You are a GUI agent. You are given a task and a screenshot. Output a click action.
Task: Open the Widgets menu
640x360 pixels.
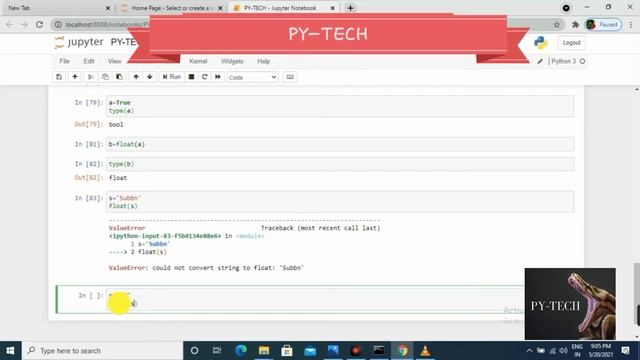232,61
